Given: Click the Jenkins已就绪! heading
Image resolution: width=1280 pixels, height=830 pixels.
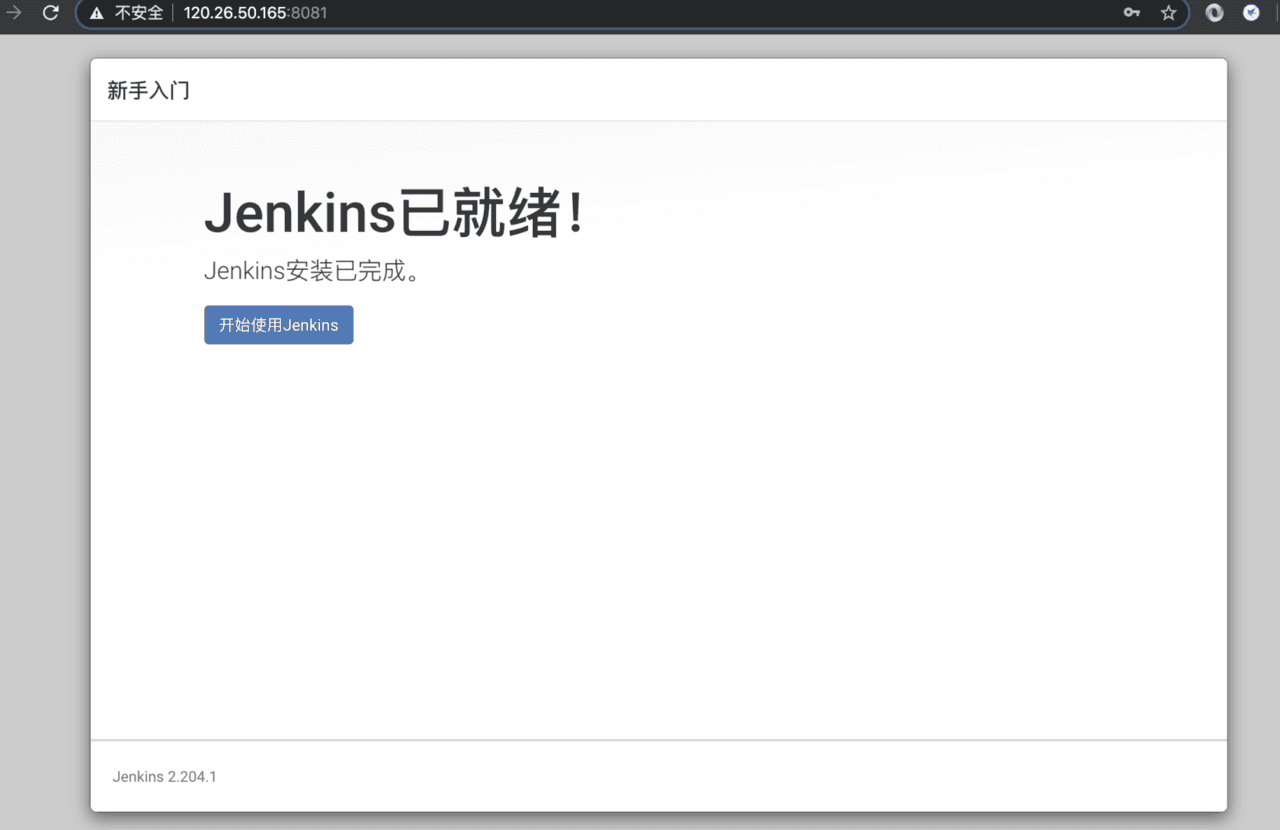Looking at the screenshot, I should click(394, 213).
